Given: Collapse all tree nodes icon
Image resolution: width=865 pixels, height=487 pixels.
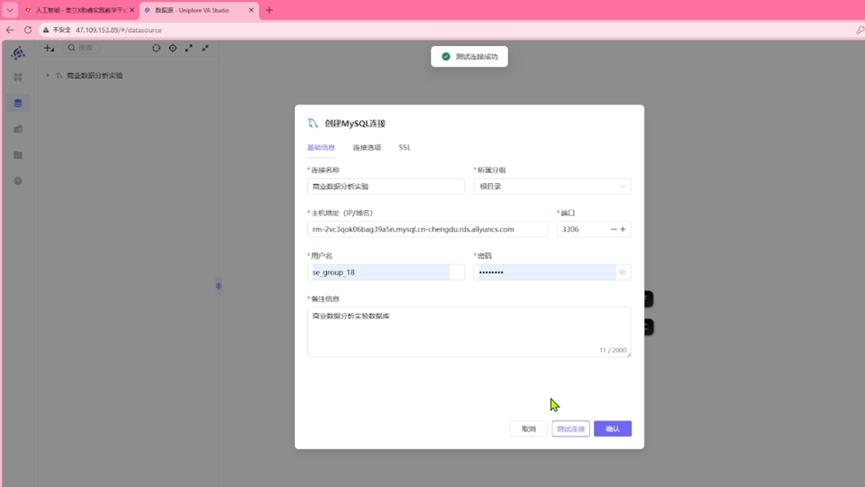Looking at the screenshot, I should coord(205,48).
